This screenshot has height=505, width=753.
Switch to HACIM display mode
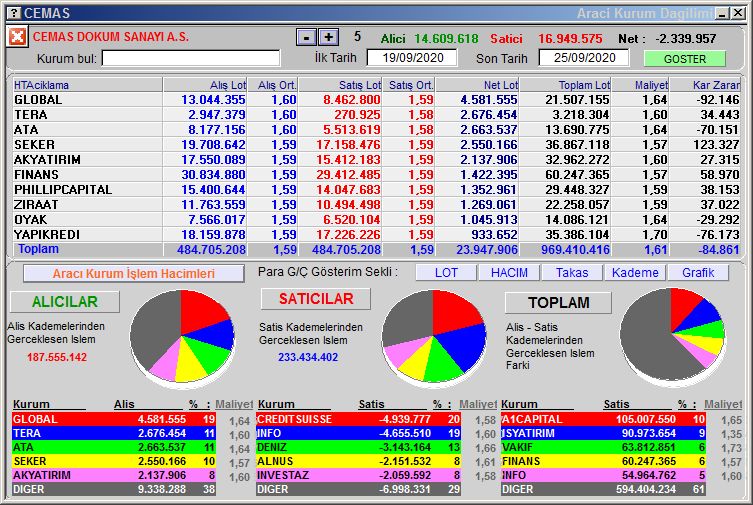(509, 273)
